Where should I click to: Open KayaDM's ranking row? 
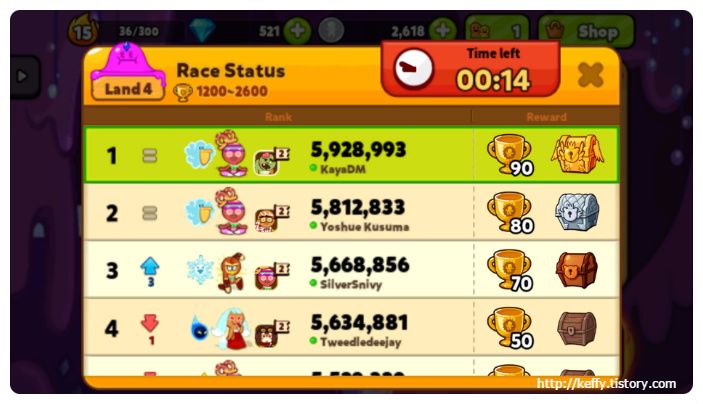(352, 155)
